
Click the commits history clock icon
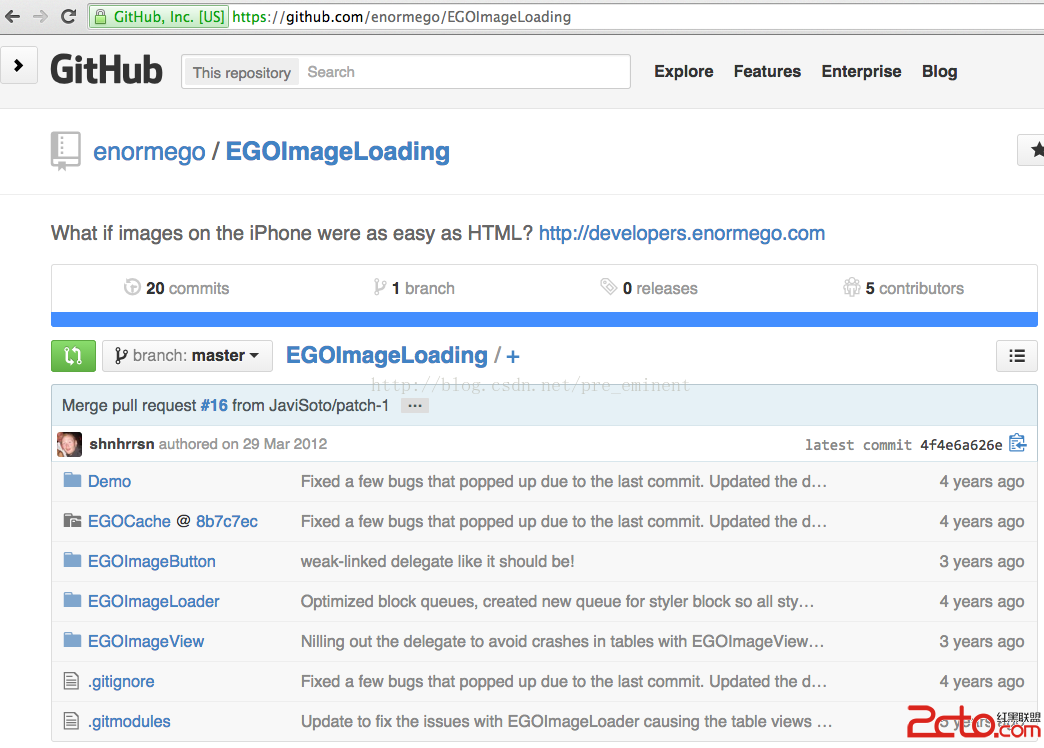[132, 287]
